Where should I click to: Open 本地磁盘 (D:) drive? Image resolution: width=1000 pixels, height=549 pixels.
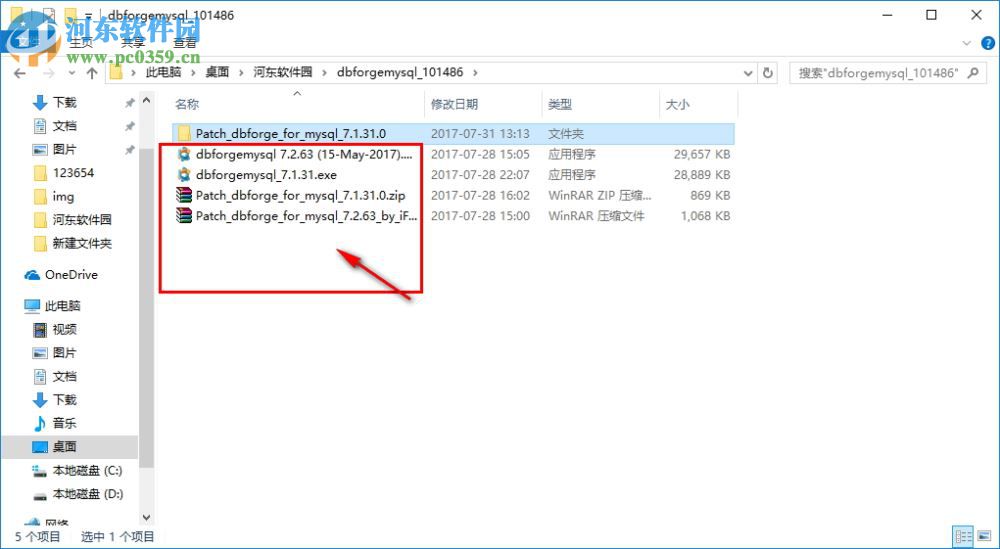pos(87,494)
